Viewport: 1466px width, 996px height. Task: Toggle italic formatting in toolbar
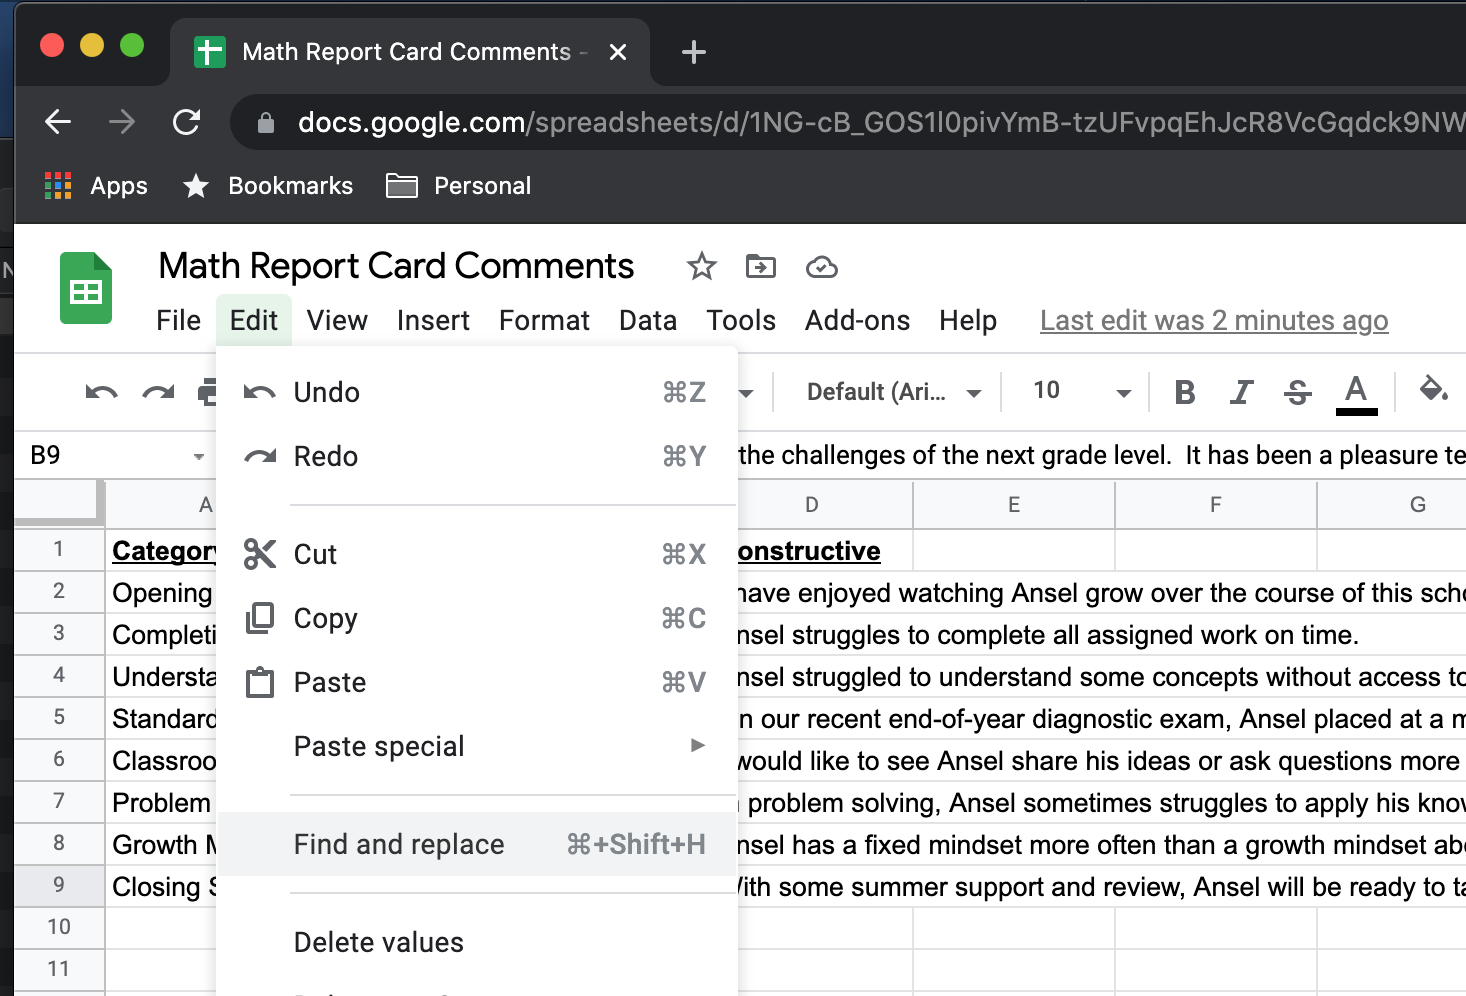pyautogui.click(x=1241, y=392)
